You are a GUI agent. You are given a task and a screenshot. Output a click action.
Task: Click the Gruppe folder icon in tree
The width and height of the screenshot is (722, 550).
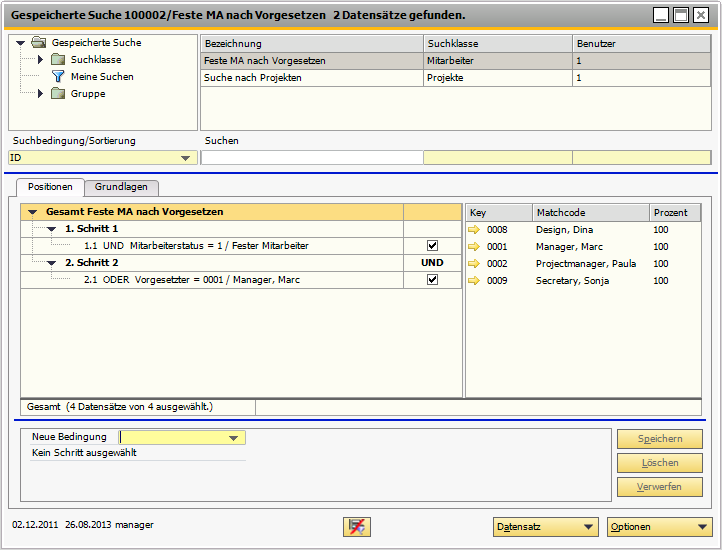pyautogui.click(x=58, y=94)
